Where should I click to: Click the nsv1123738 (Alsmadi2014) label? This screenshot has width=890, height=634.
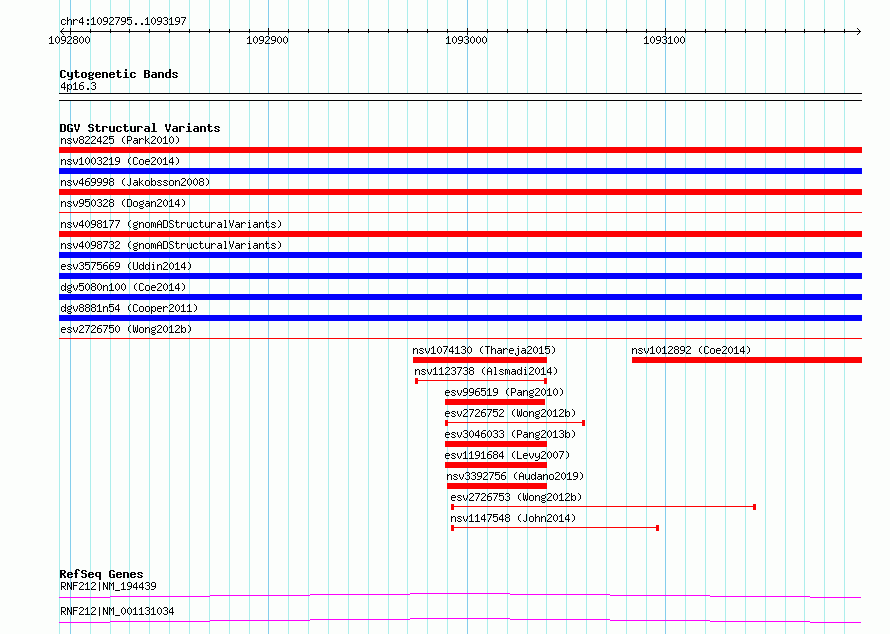(486, 371)
